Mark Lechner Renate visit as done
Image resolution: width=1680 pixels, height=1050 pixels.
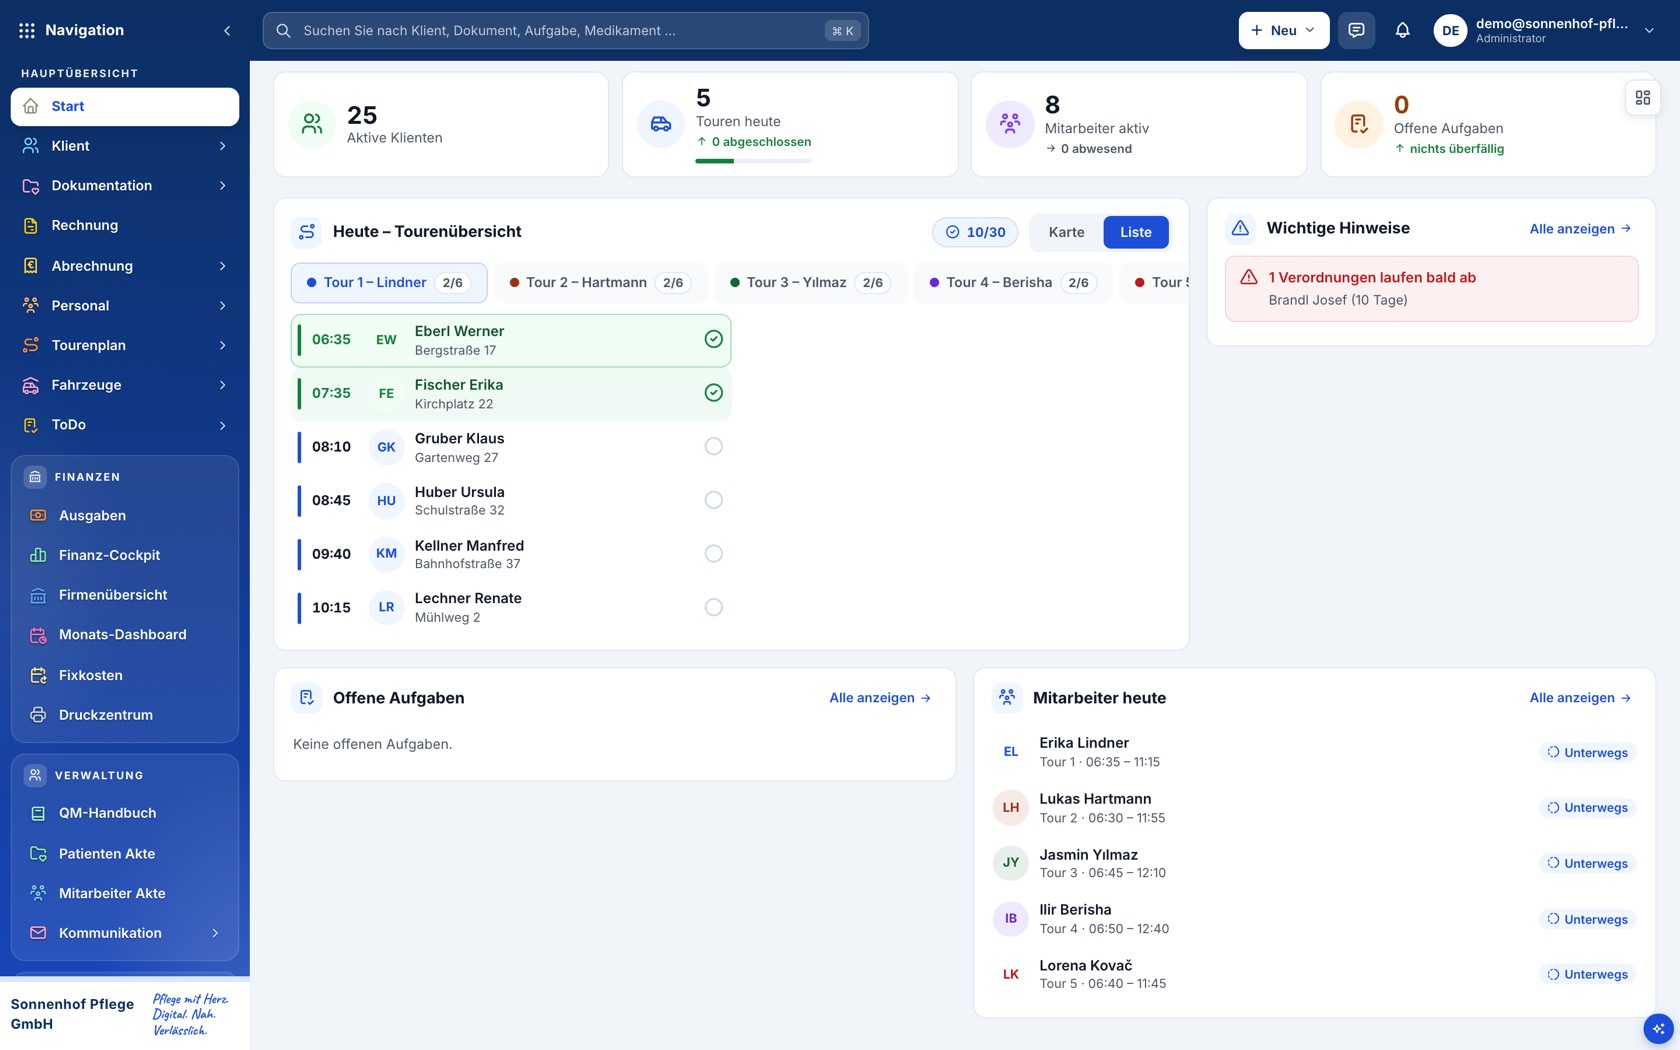click(713, 607)
